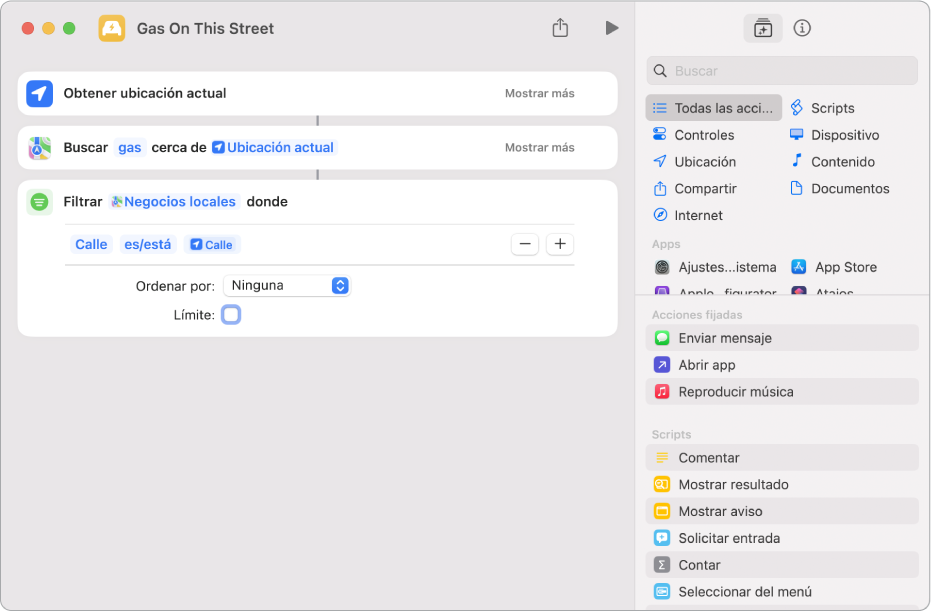Click the location arrow icon of Obtener ubicación actual
This screenshot has width=931, height=612.
pos(39,93)
